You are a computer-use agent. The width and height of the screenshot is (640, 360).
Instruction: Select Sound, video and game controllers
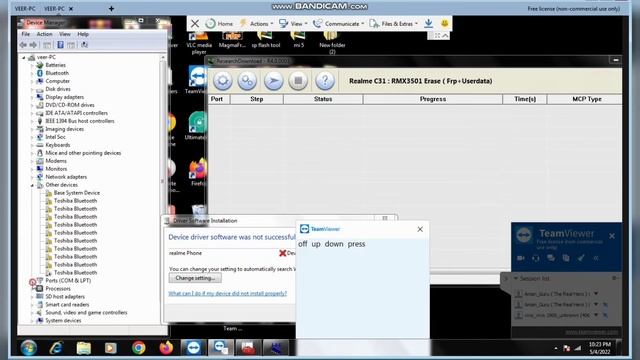pos(86,313)
